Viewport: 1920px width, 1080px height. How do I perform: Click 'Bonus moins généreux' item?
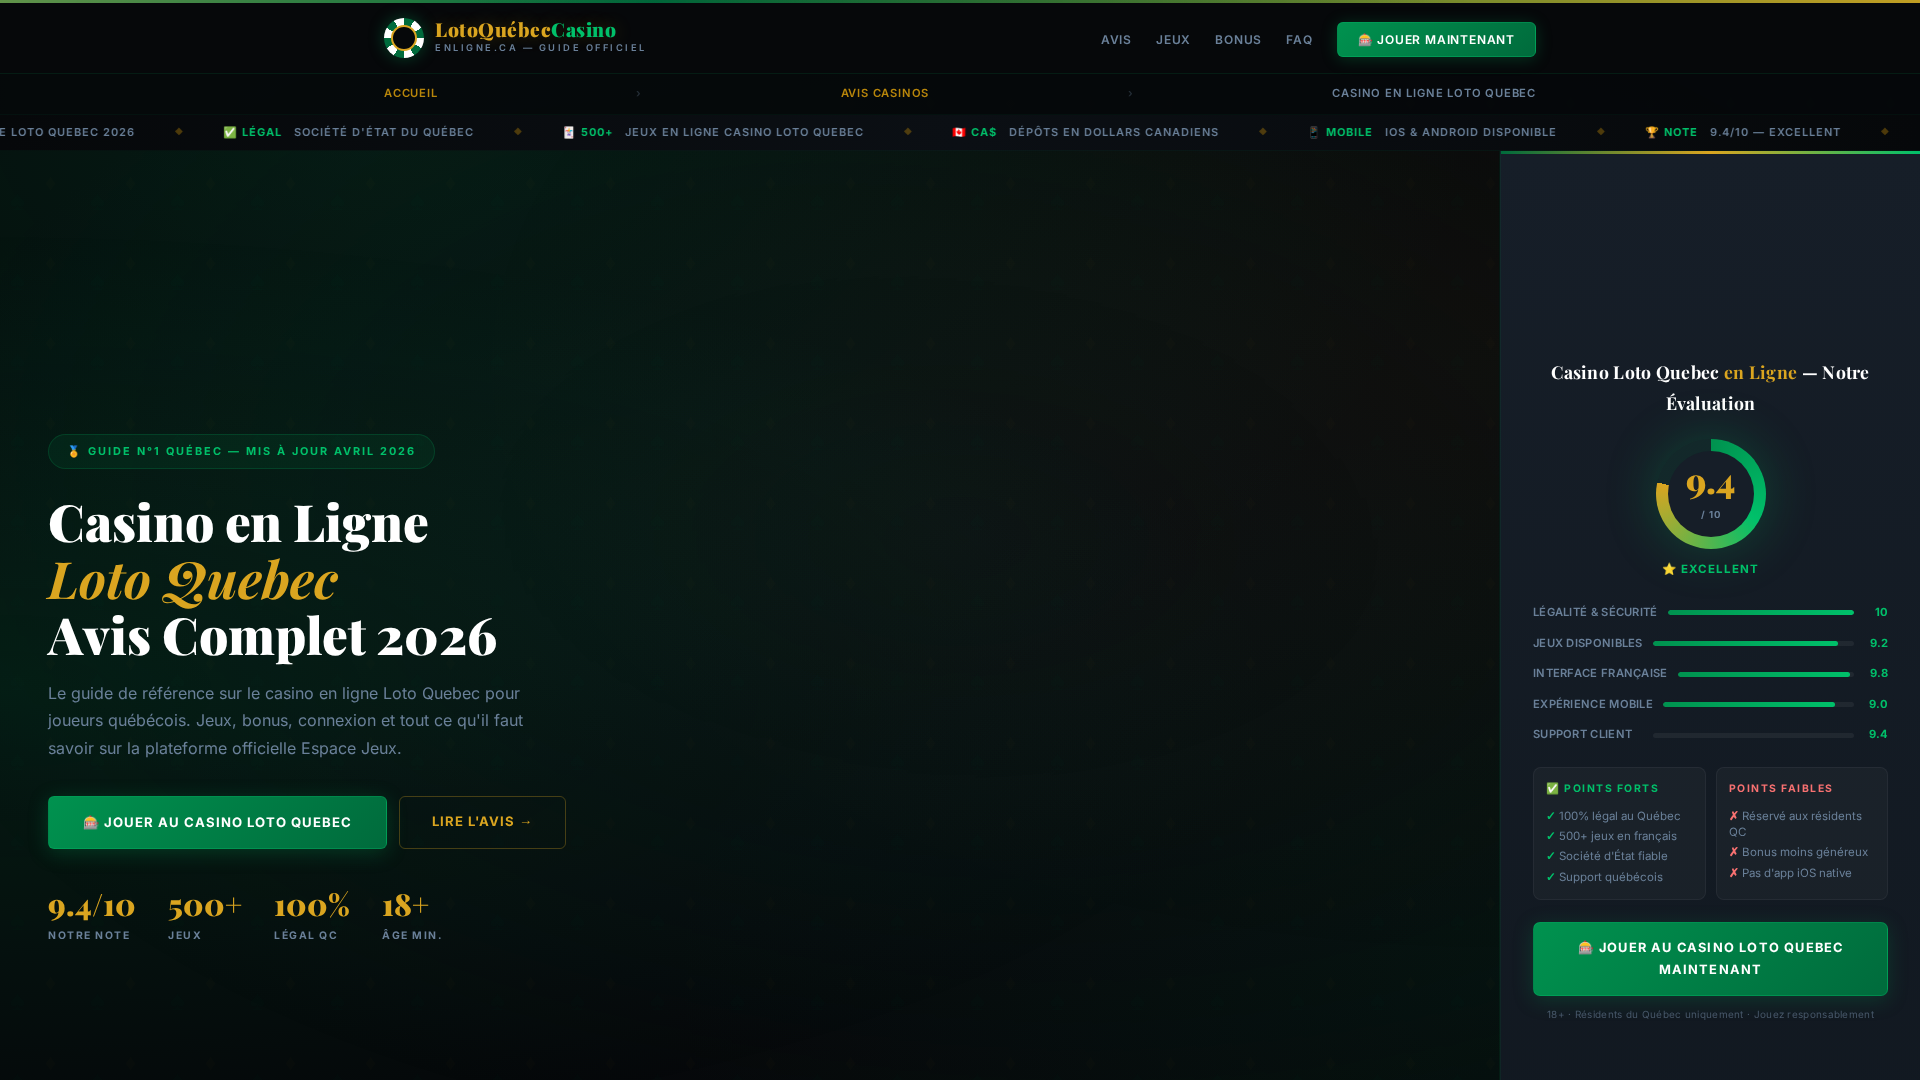tap(1798, 852)
